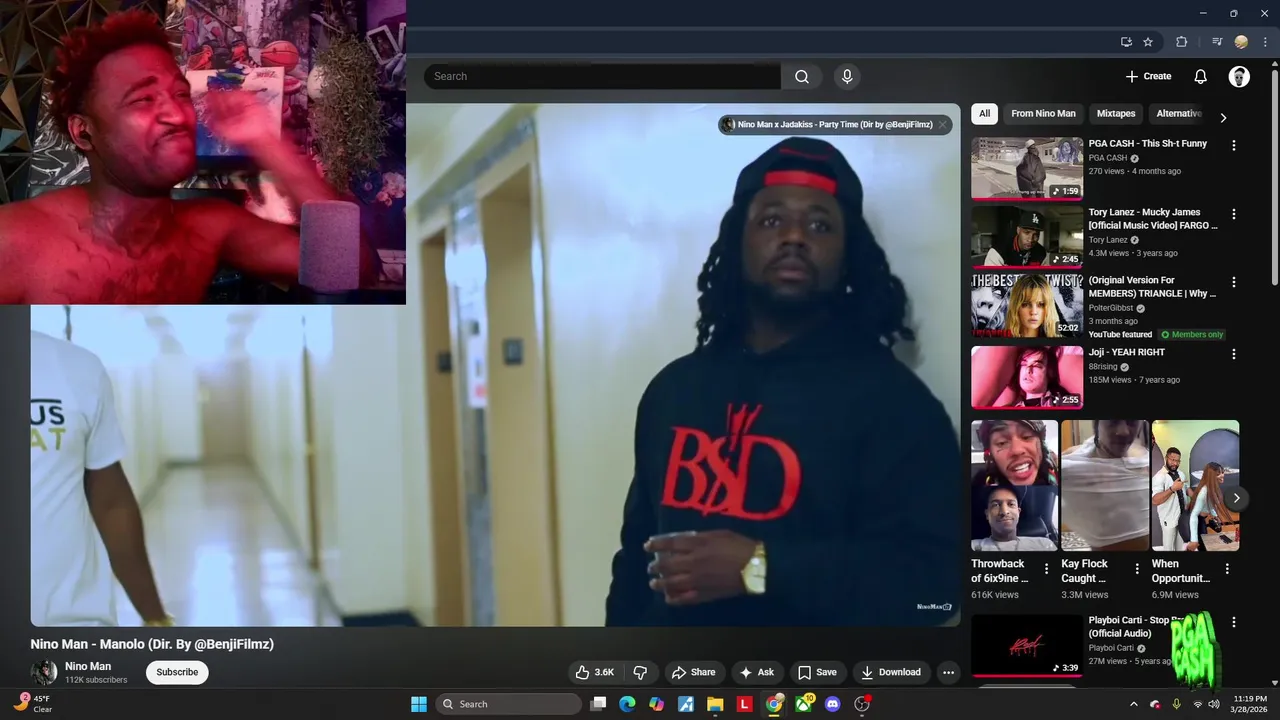Open the YouTube account avatar menu
Screen dimensions: 1280x720
pyautogui.click(x=1239, y=76)
